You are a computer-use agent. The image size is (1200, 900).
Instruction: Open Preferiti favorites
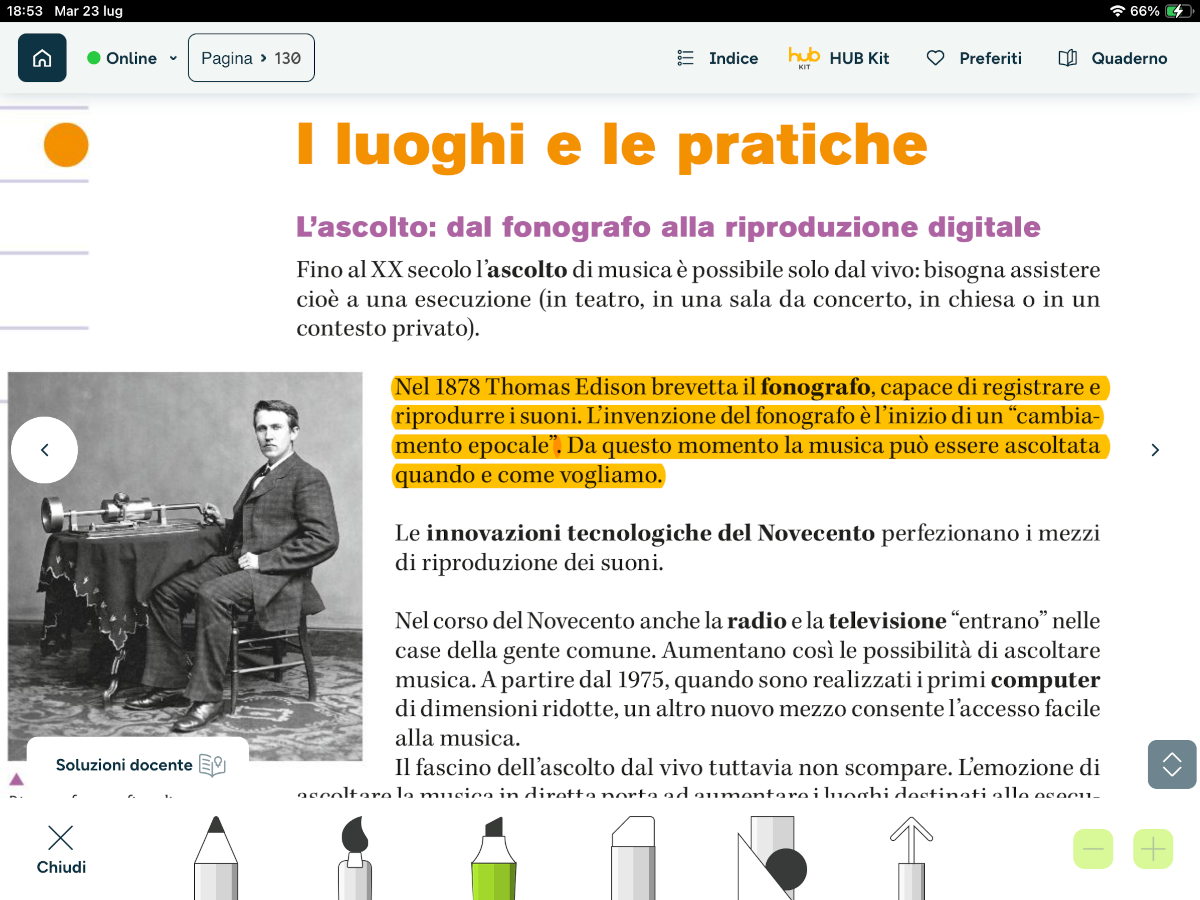point(974,58)
